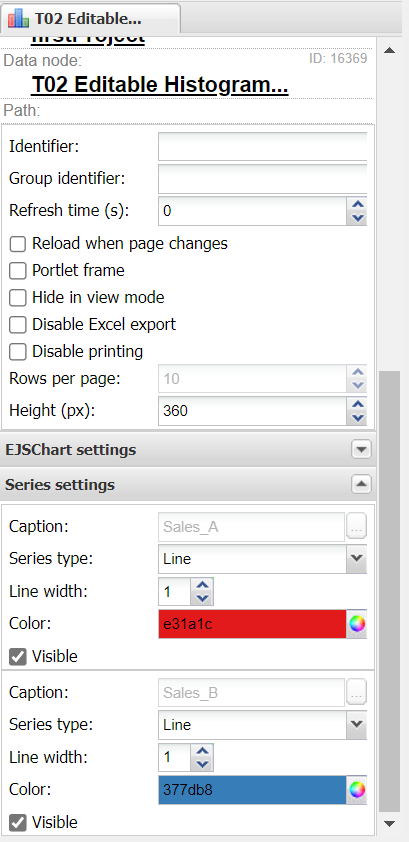This screenshot has height=842, width=409.
Task: Open color picker wheel for Sales_B
Action: tap(357, 790)
